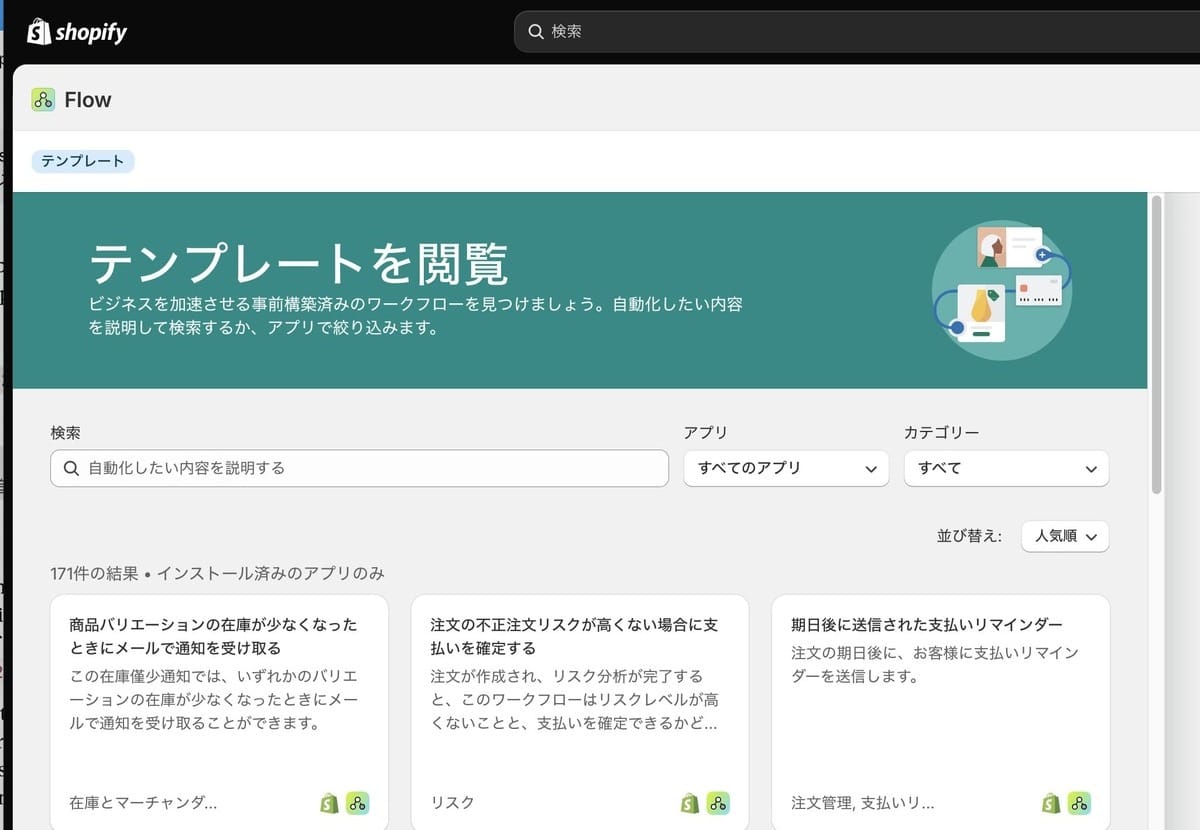Click the 在庫とマーチャンダ... category label
Viewport: 1200px width, 830px height.
tap(143, 802)
